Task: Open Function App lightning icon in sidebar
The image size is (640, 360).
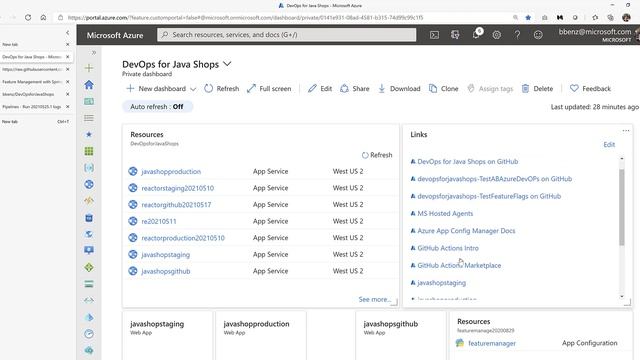Action: pyautogui.click(x=89, y=201)
